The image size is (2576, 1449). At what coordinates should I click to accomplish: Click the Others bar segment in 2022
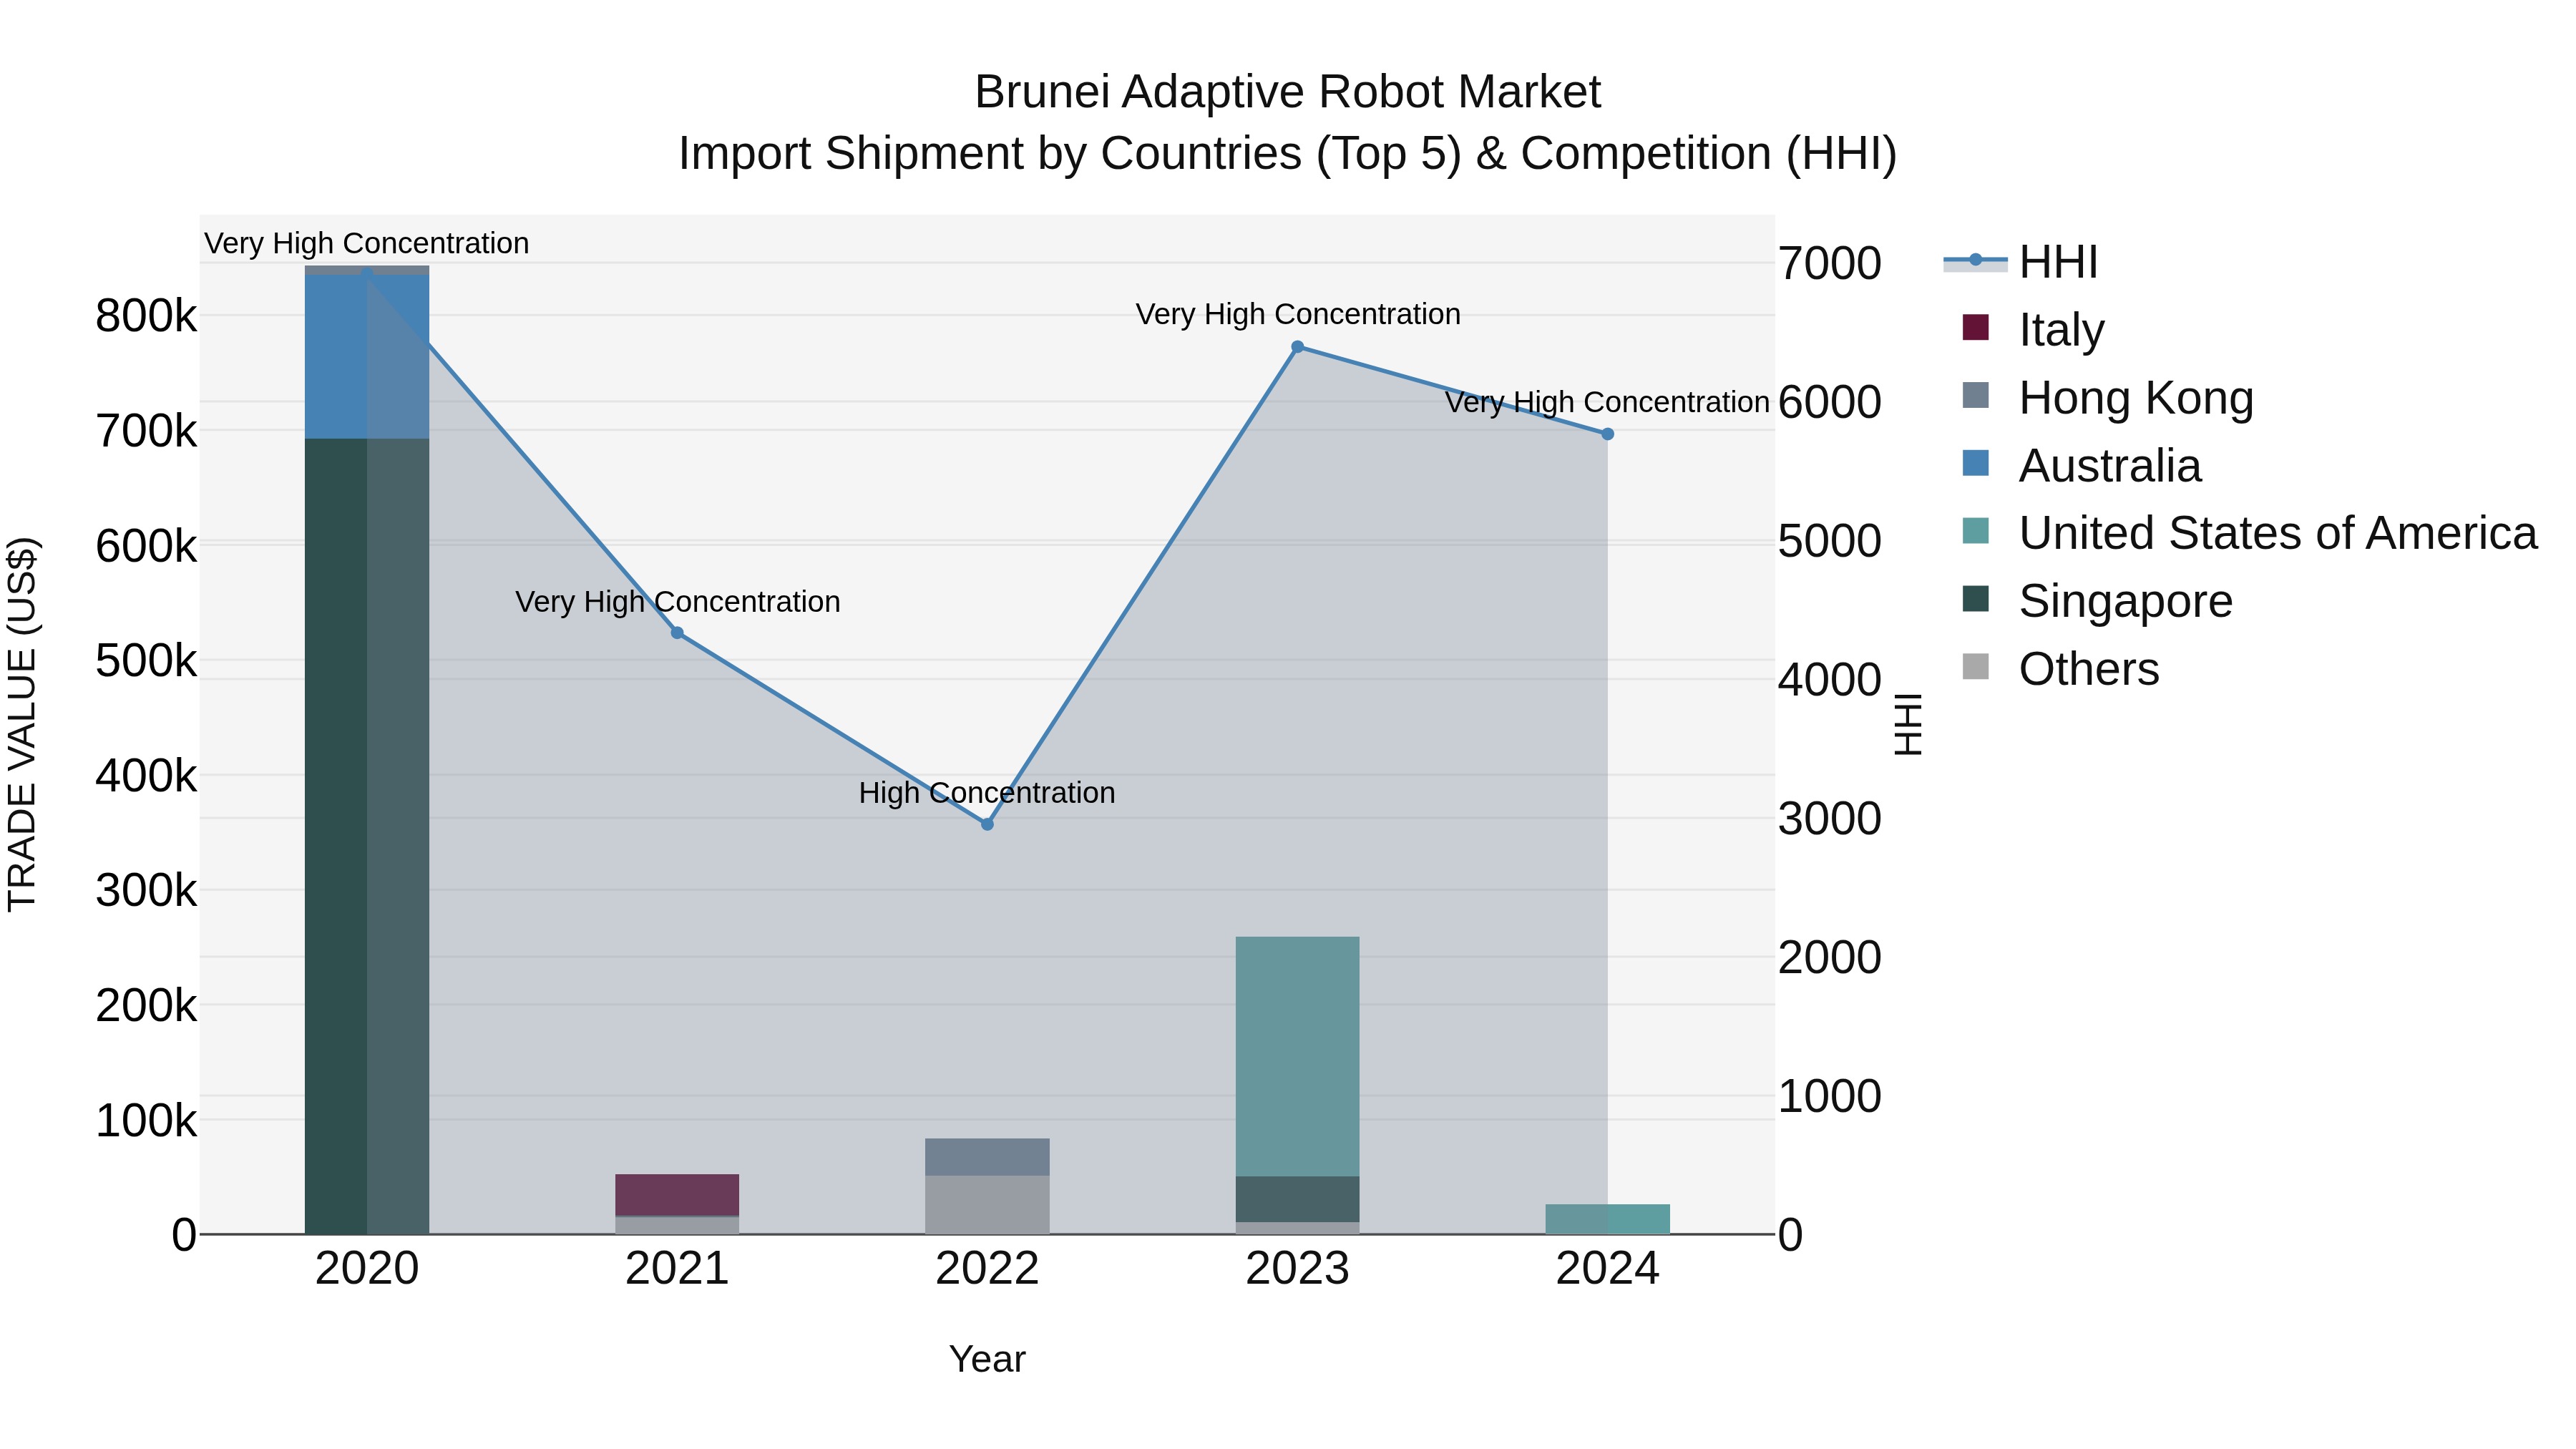pos(987,1205)
